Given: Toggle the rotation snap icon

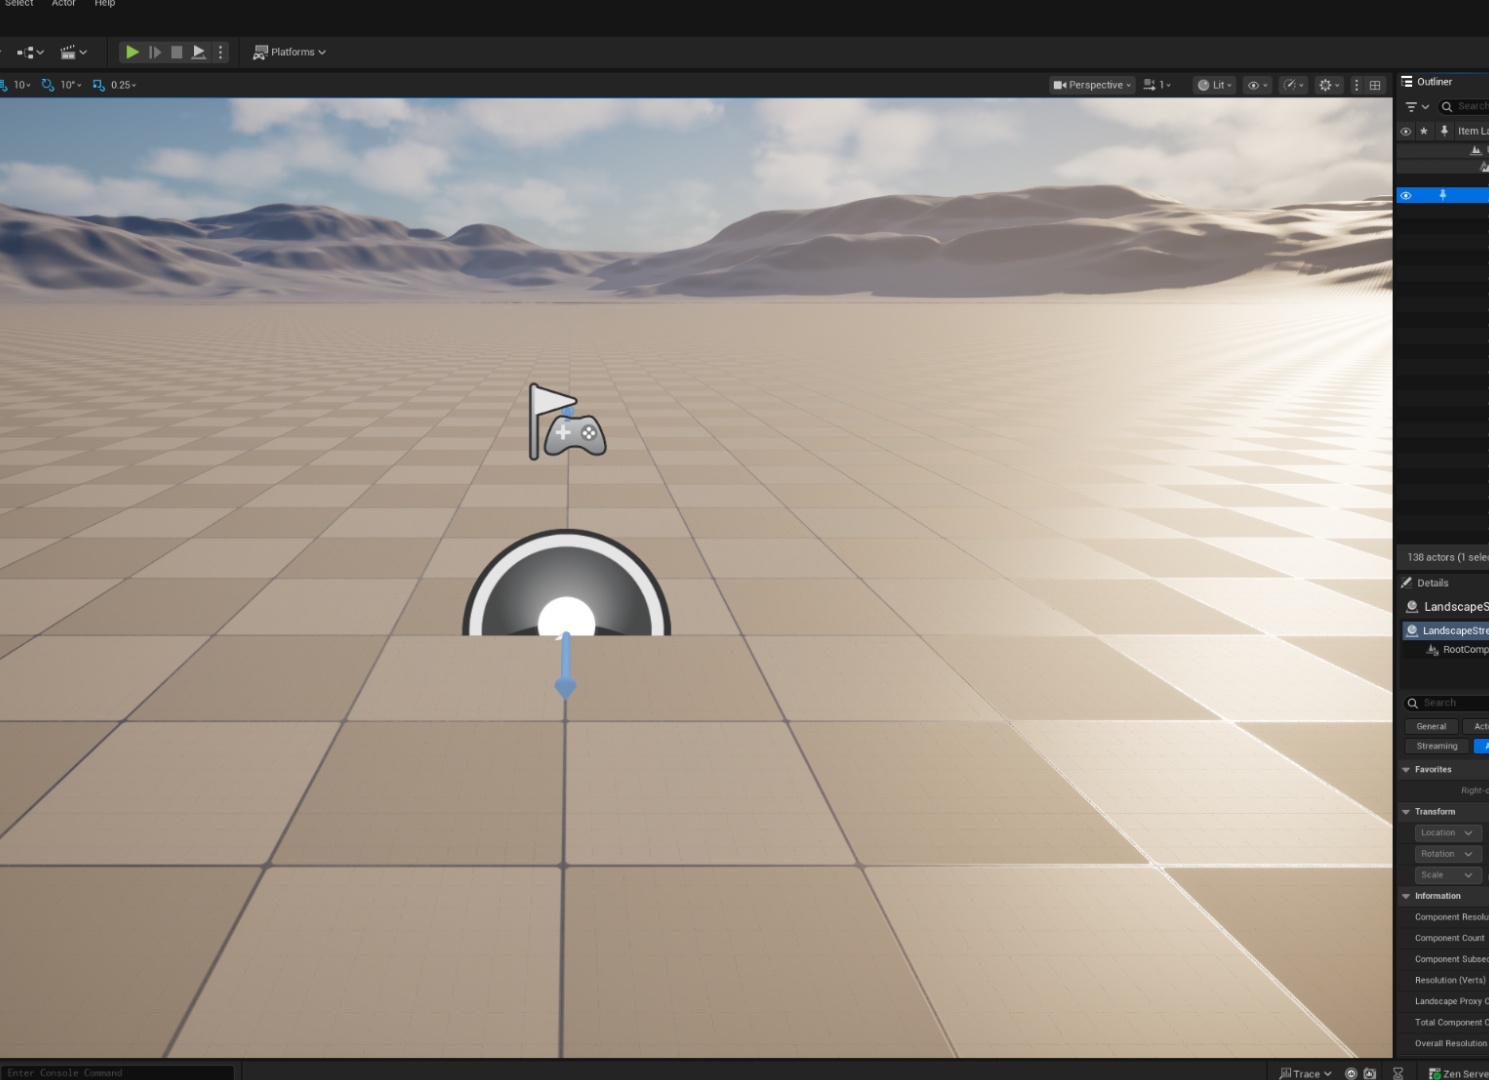Looking at the screenshot, I should pos(47,85).
